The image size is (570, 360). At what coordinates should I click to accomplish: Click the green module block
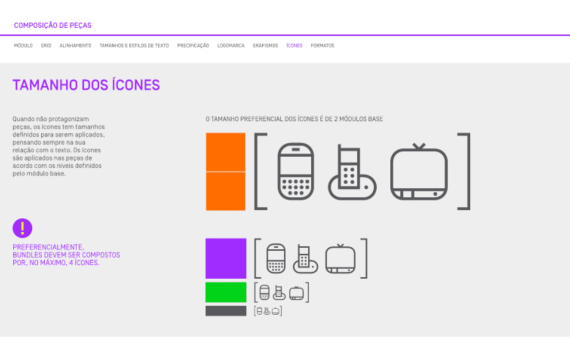click(226, 292)
